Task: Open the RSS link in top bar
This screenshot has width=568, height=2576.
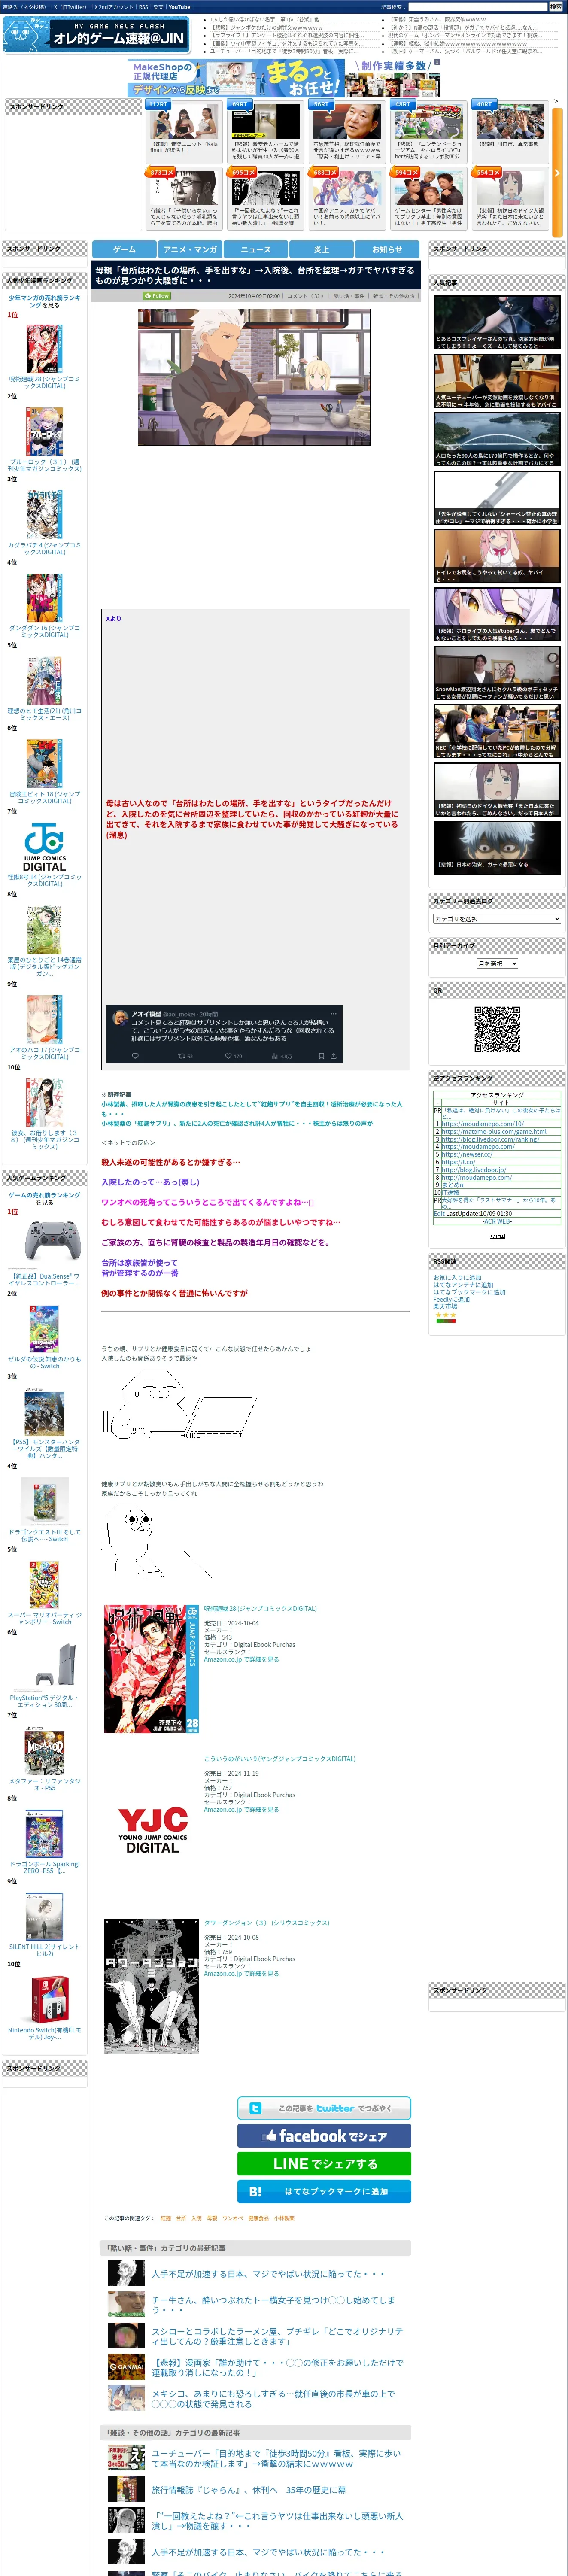Action: (143, 7)
